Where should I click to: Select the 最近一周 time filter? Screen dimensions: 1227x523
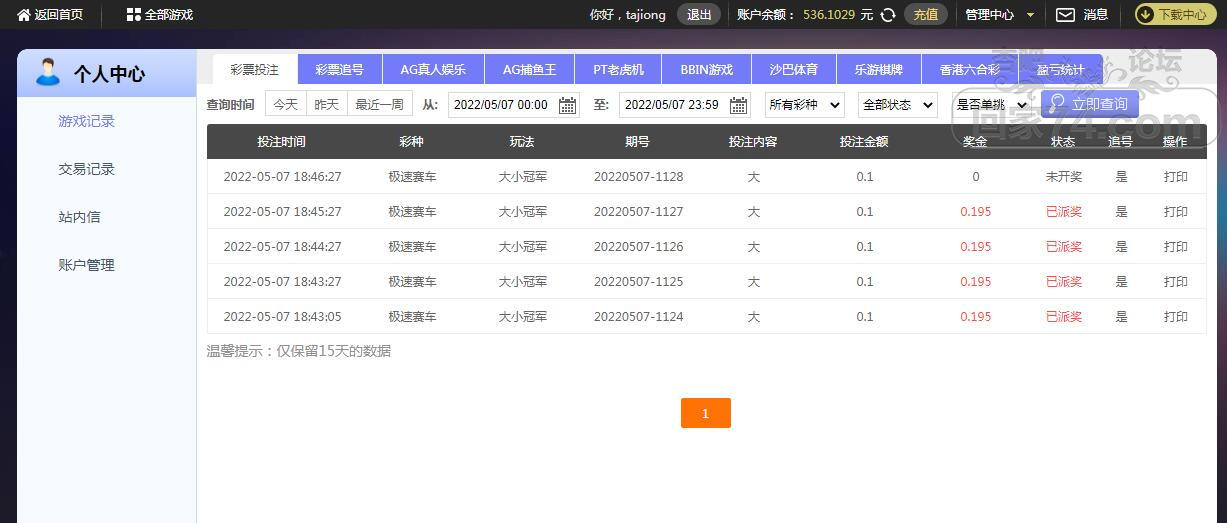click(379, 105)
